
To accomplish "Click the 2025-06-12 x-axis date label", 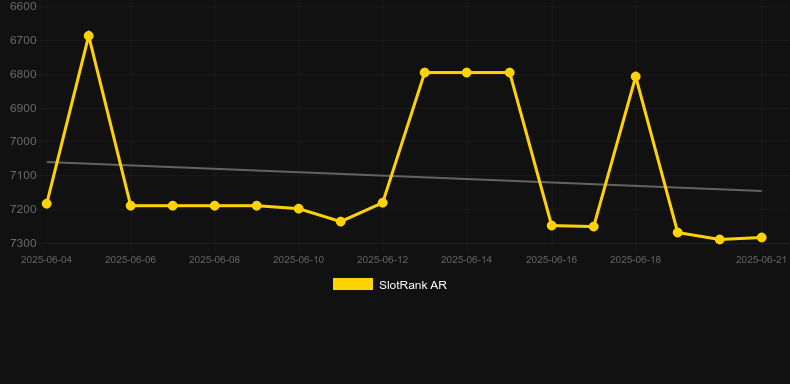I will coord(382,260).
